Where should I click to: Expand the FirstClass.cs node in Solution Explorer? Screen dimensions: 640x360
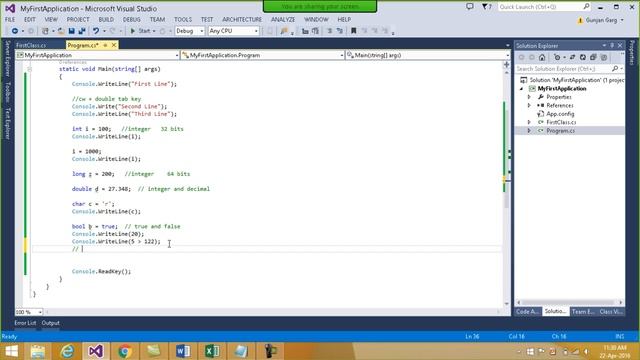tap(529, 122)
